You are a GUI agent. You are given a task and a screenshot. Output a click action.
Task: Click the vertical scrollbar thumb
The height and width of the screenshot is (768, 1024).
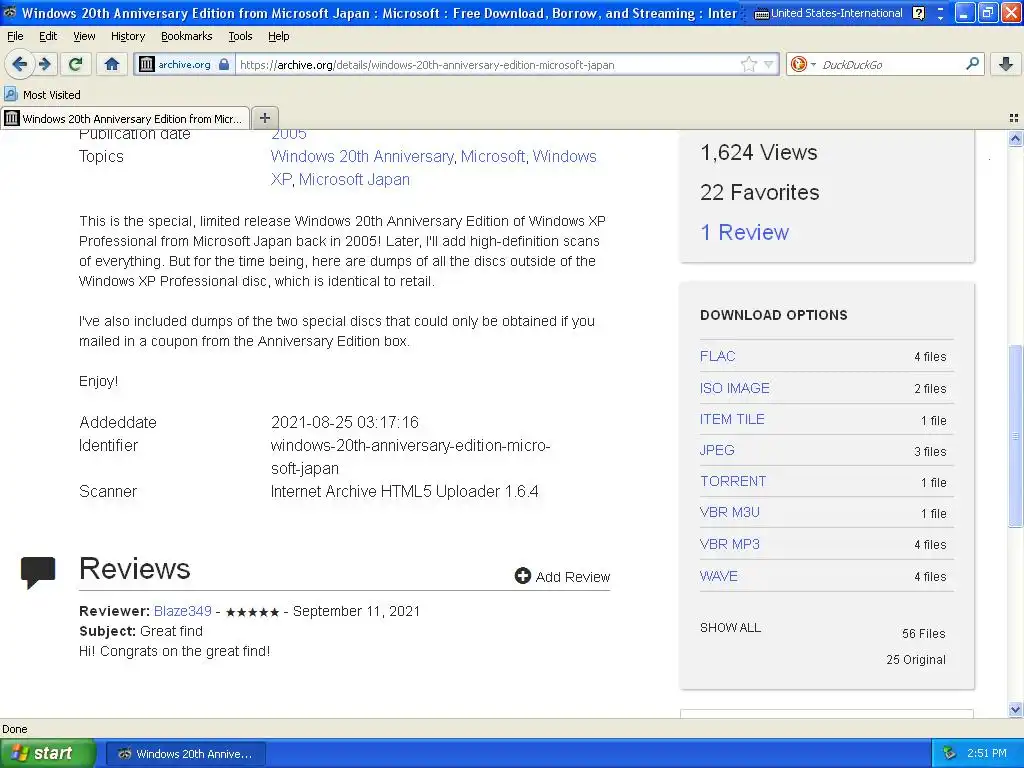[1015, 436]
